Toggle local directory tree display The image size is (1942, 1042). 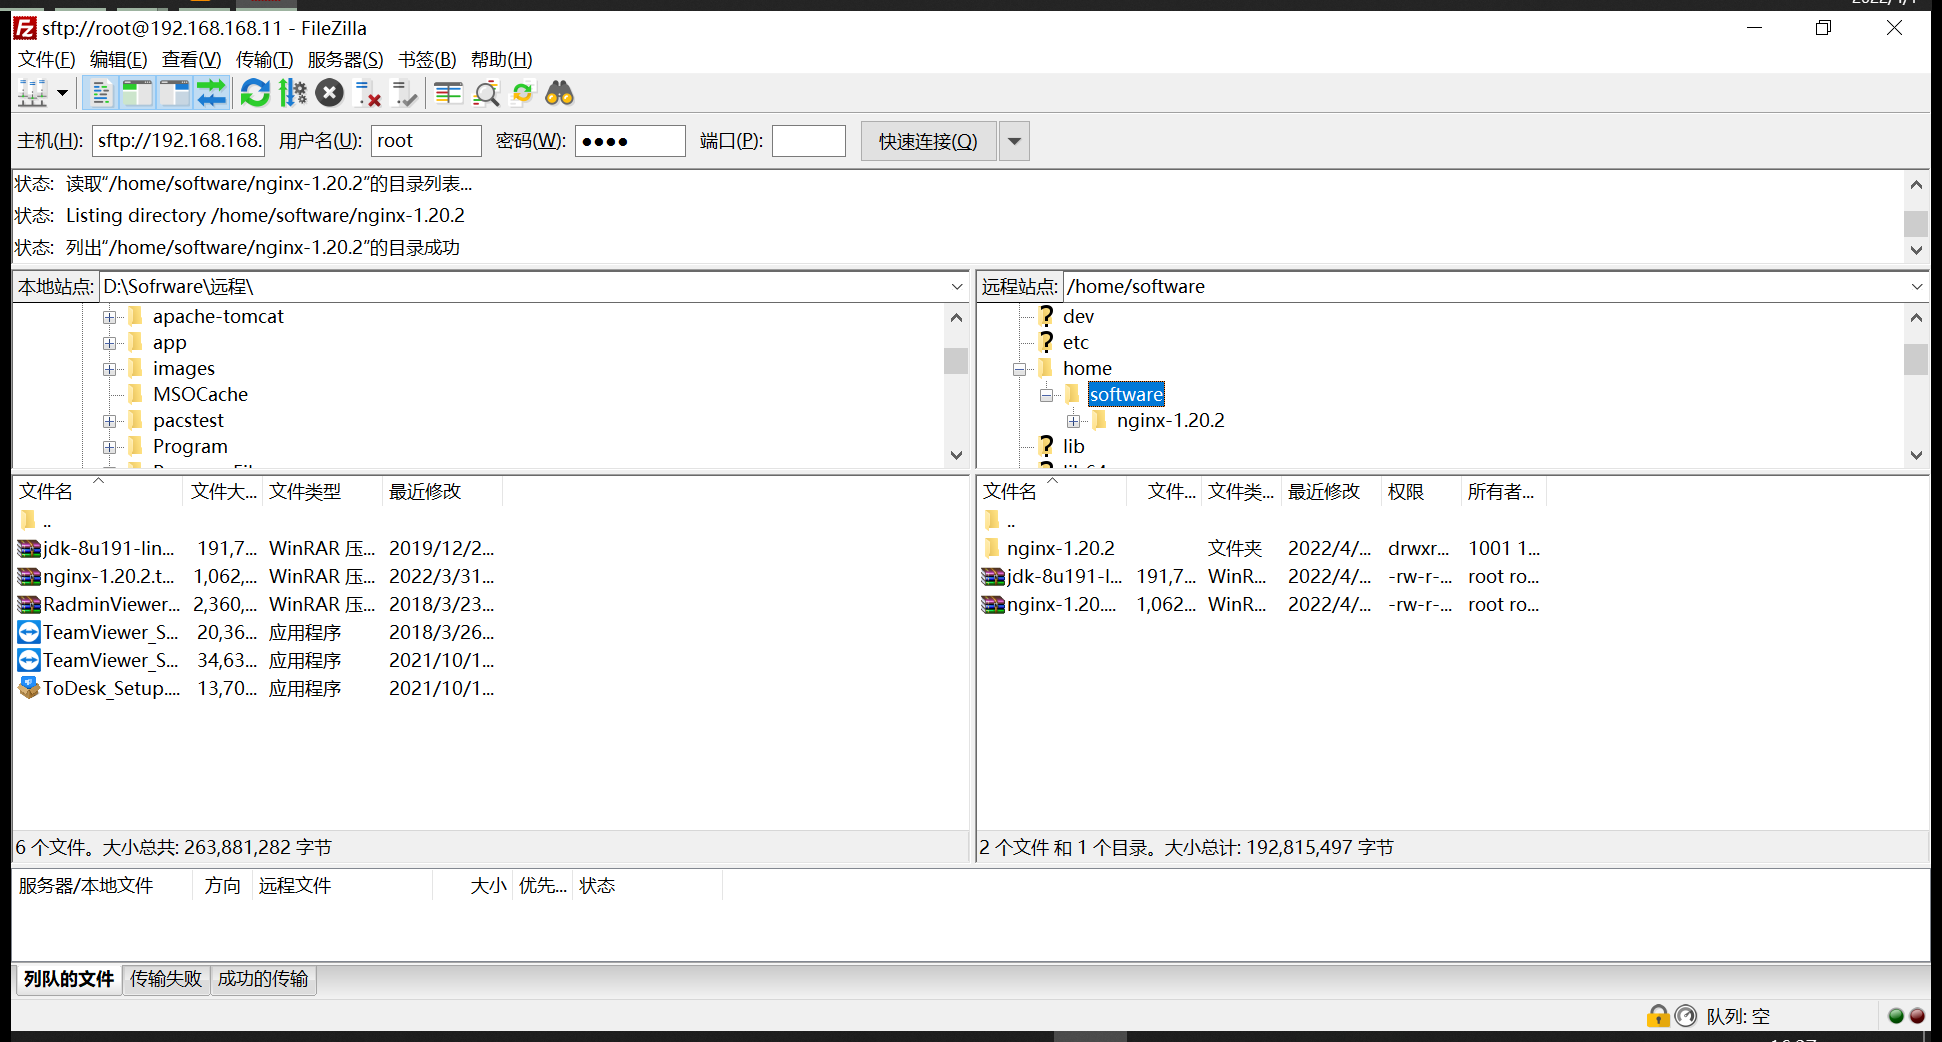pos(137,94)
